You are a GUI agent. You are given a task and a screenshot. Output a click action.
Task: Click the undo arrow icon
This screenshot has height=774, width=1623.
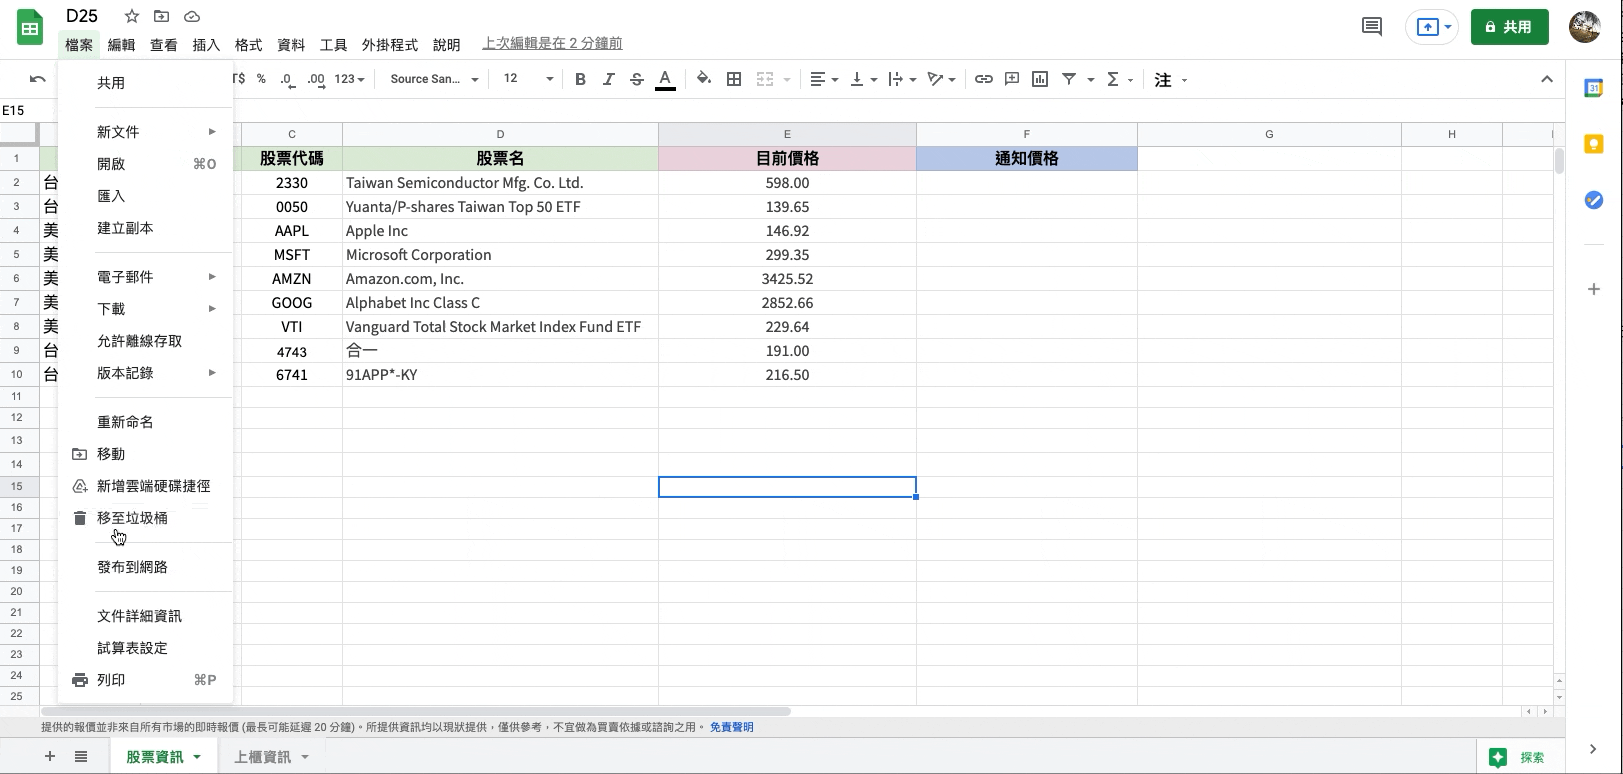tap(38, 79)
